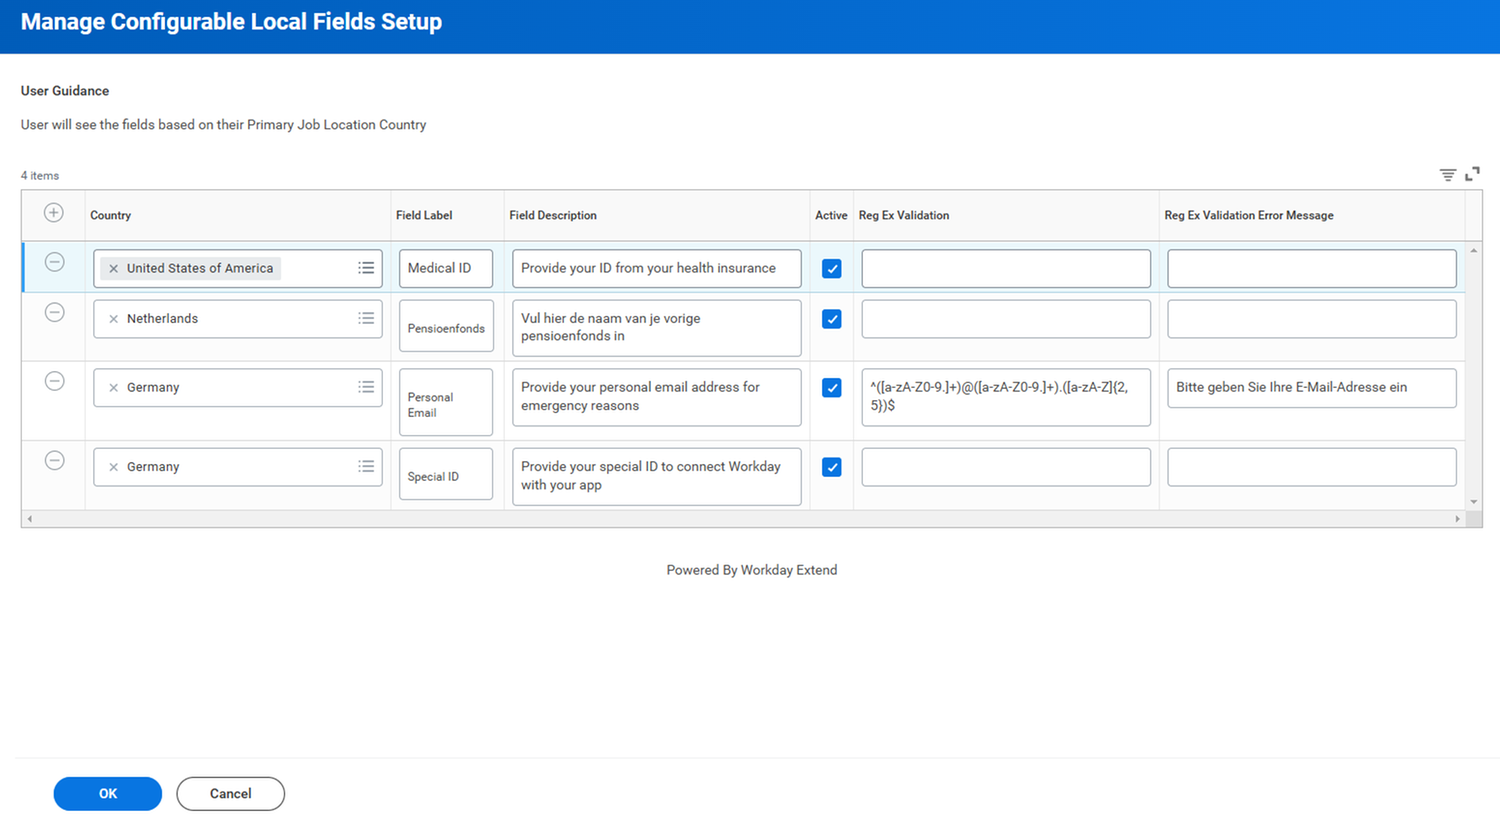Click the Reg Ex Validation field for Medical ID
The image size is (1500, 820).
tap(1005, 268)
